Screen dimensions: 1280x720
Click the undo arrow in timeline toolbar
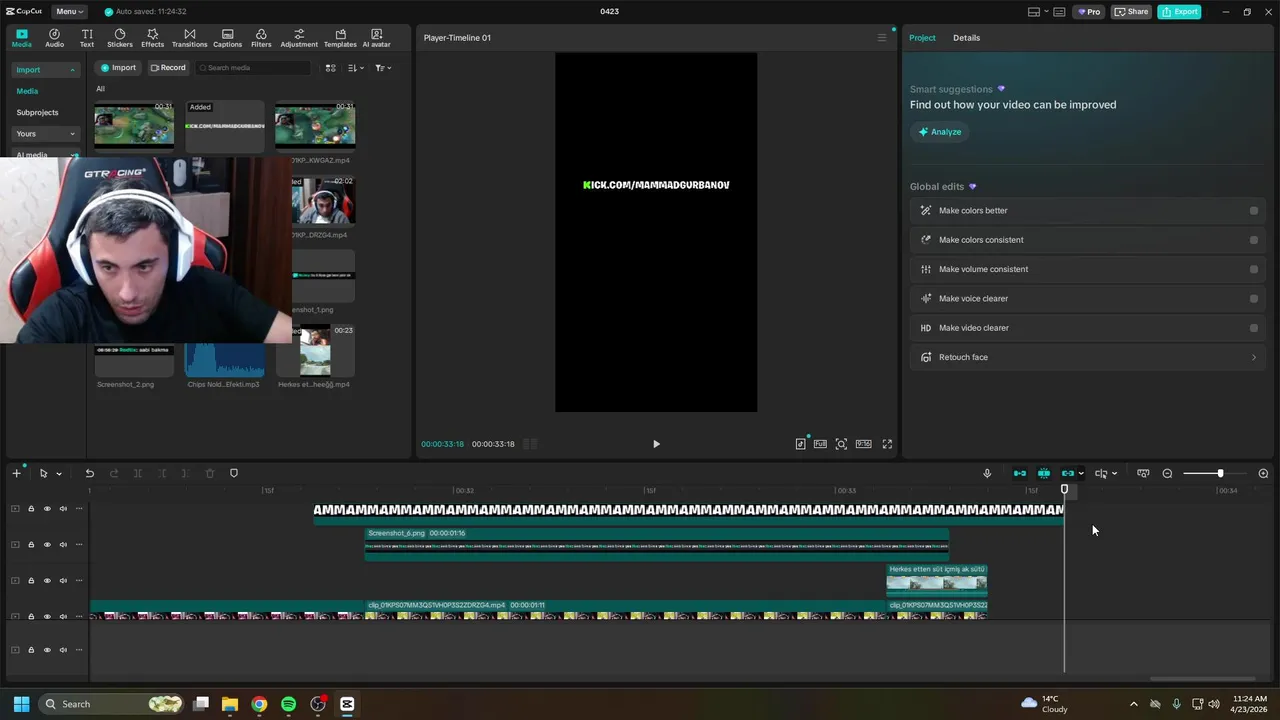coord(89,473)
